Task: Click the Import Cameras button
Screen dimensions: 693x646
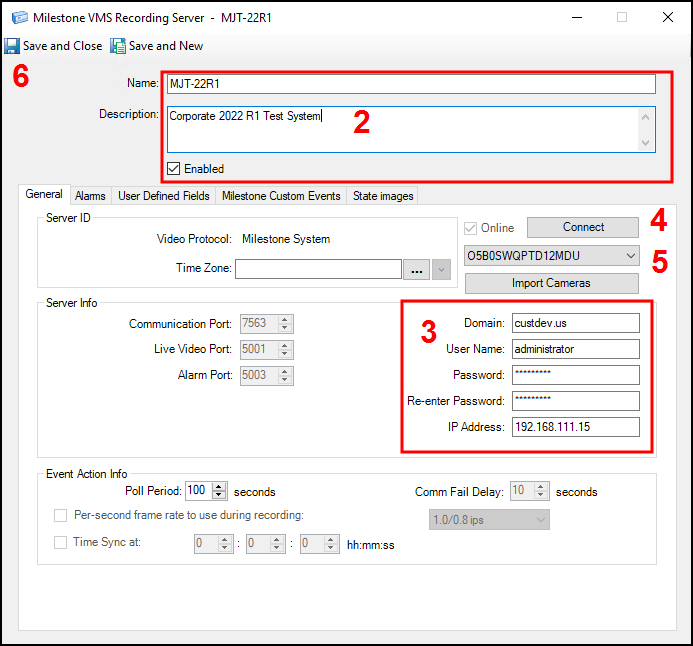Action: tap(552, 283)
